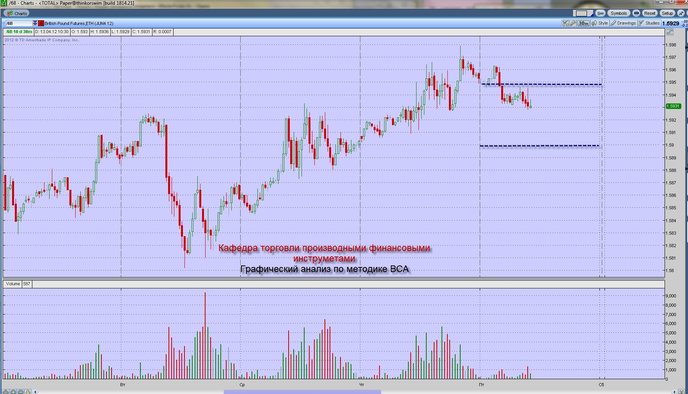
Task: Click the scale icon atop the price axis
Action: [670, 32]
